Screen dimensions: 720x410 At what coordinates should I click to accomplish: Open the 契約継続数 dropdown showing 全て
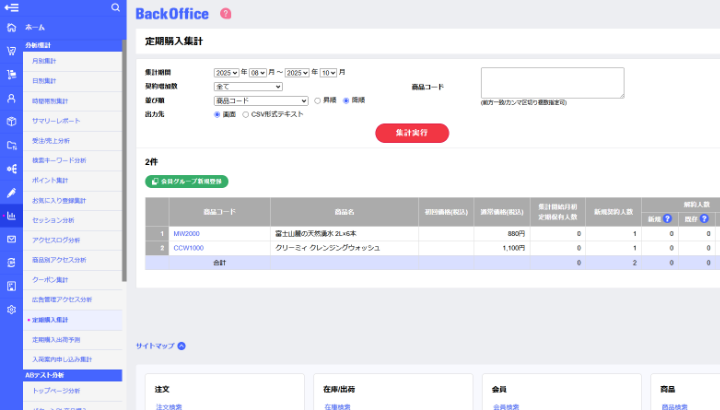coord(248,87)
